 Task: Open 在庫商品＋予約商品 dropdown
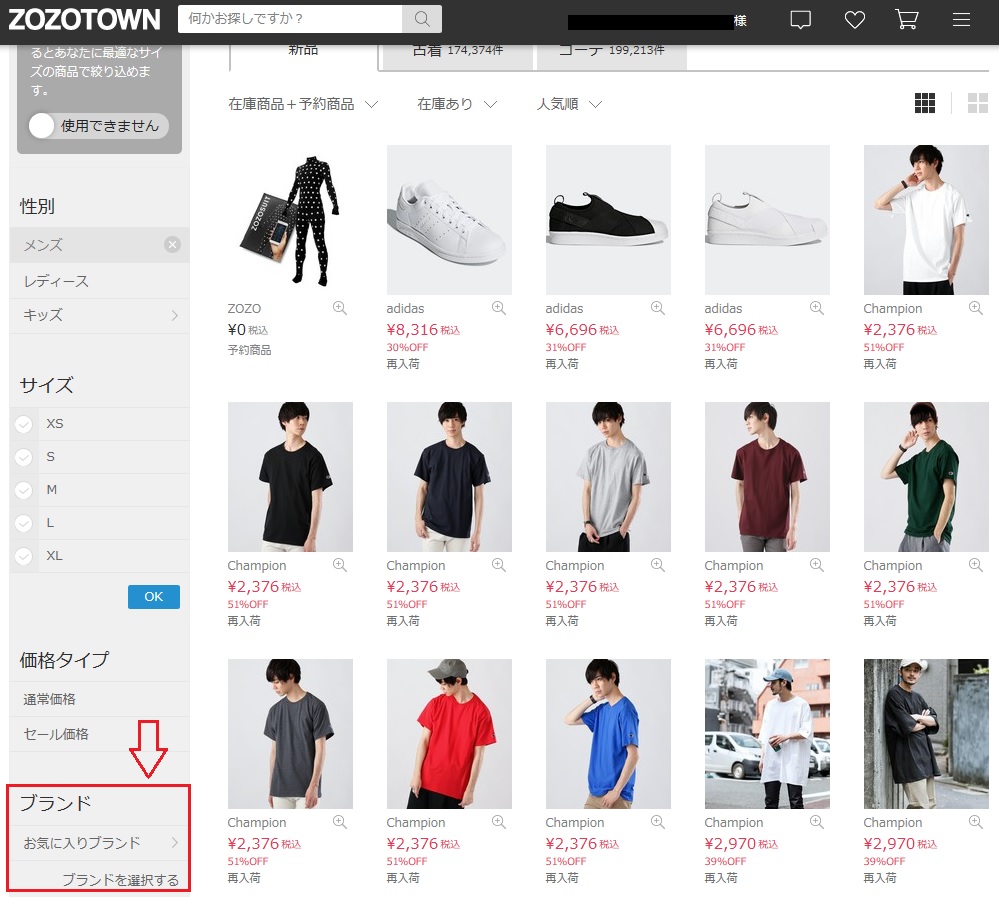(303, 104)
